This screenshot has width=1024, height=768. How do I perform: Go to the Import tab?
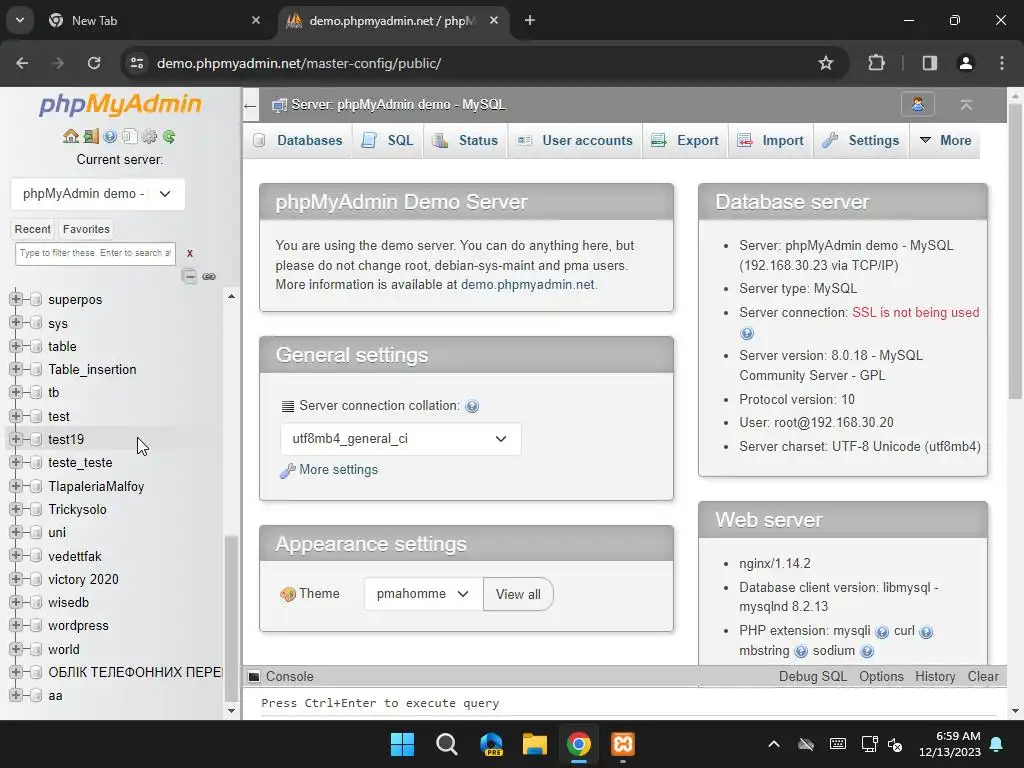click(771, 140)
